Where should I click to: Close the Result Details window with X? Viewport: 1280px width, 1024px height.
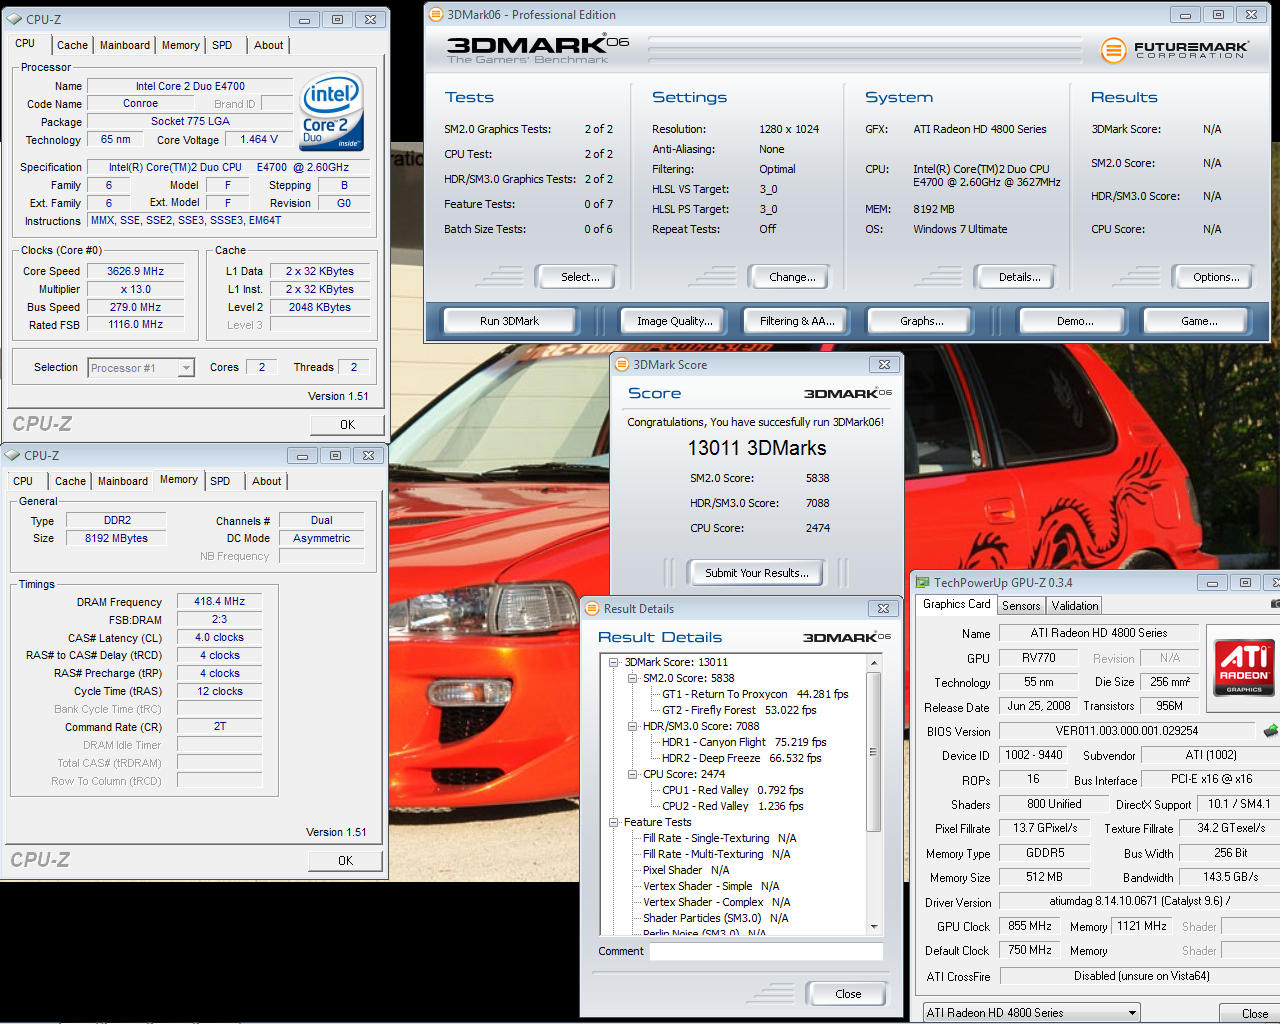[883, 608]
